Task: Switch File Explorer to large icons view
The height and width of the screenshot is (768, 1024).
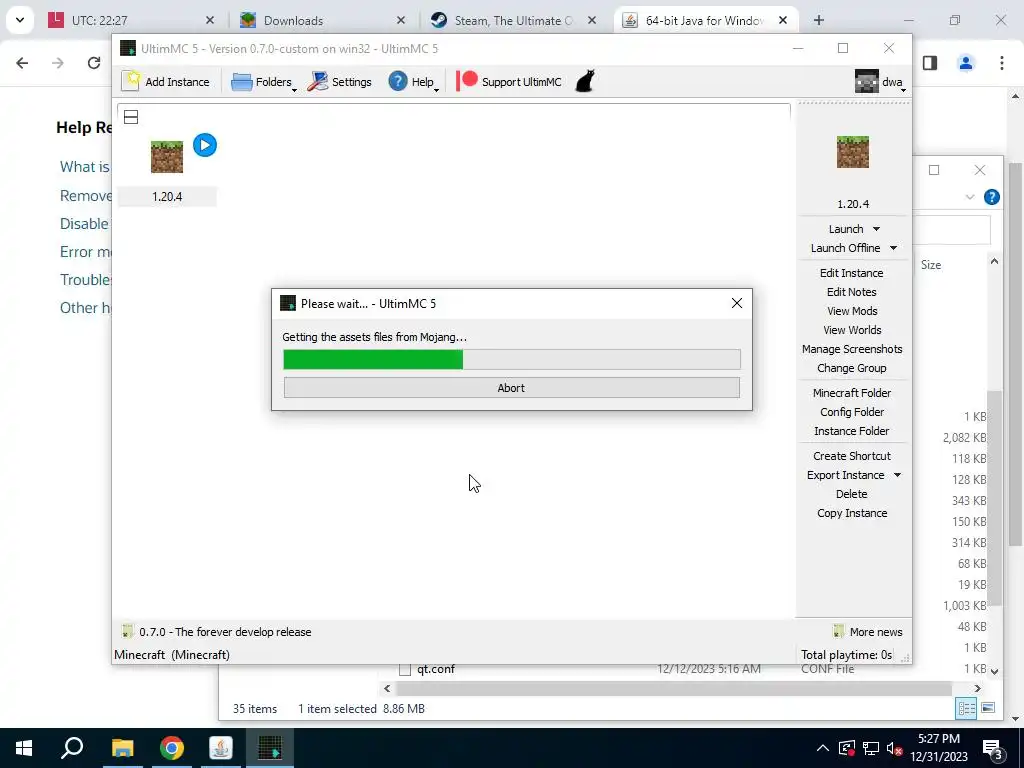Action: pos(988,708)
